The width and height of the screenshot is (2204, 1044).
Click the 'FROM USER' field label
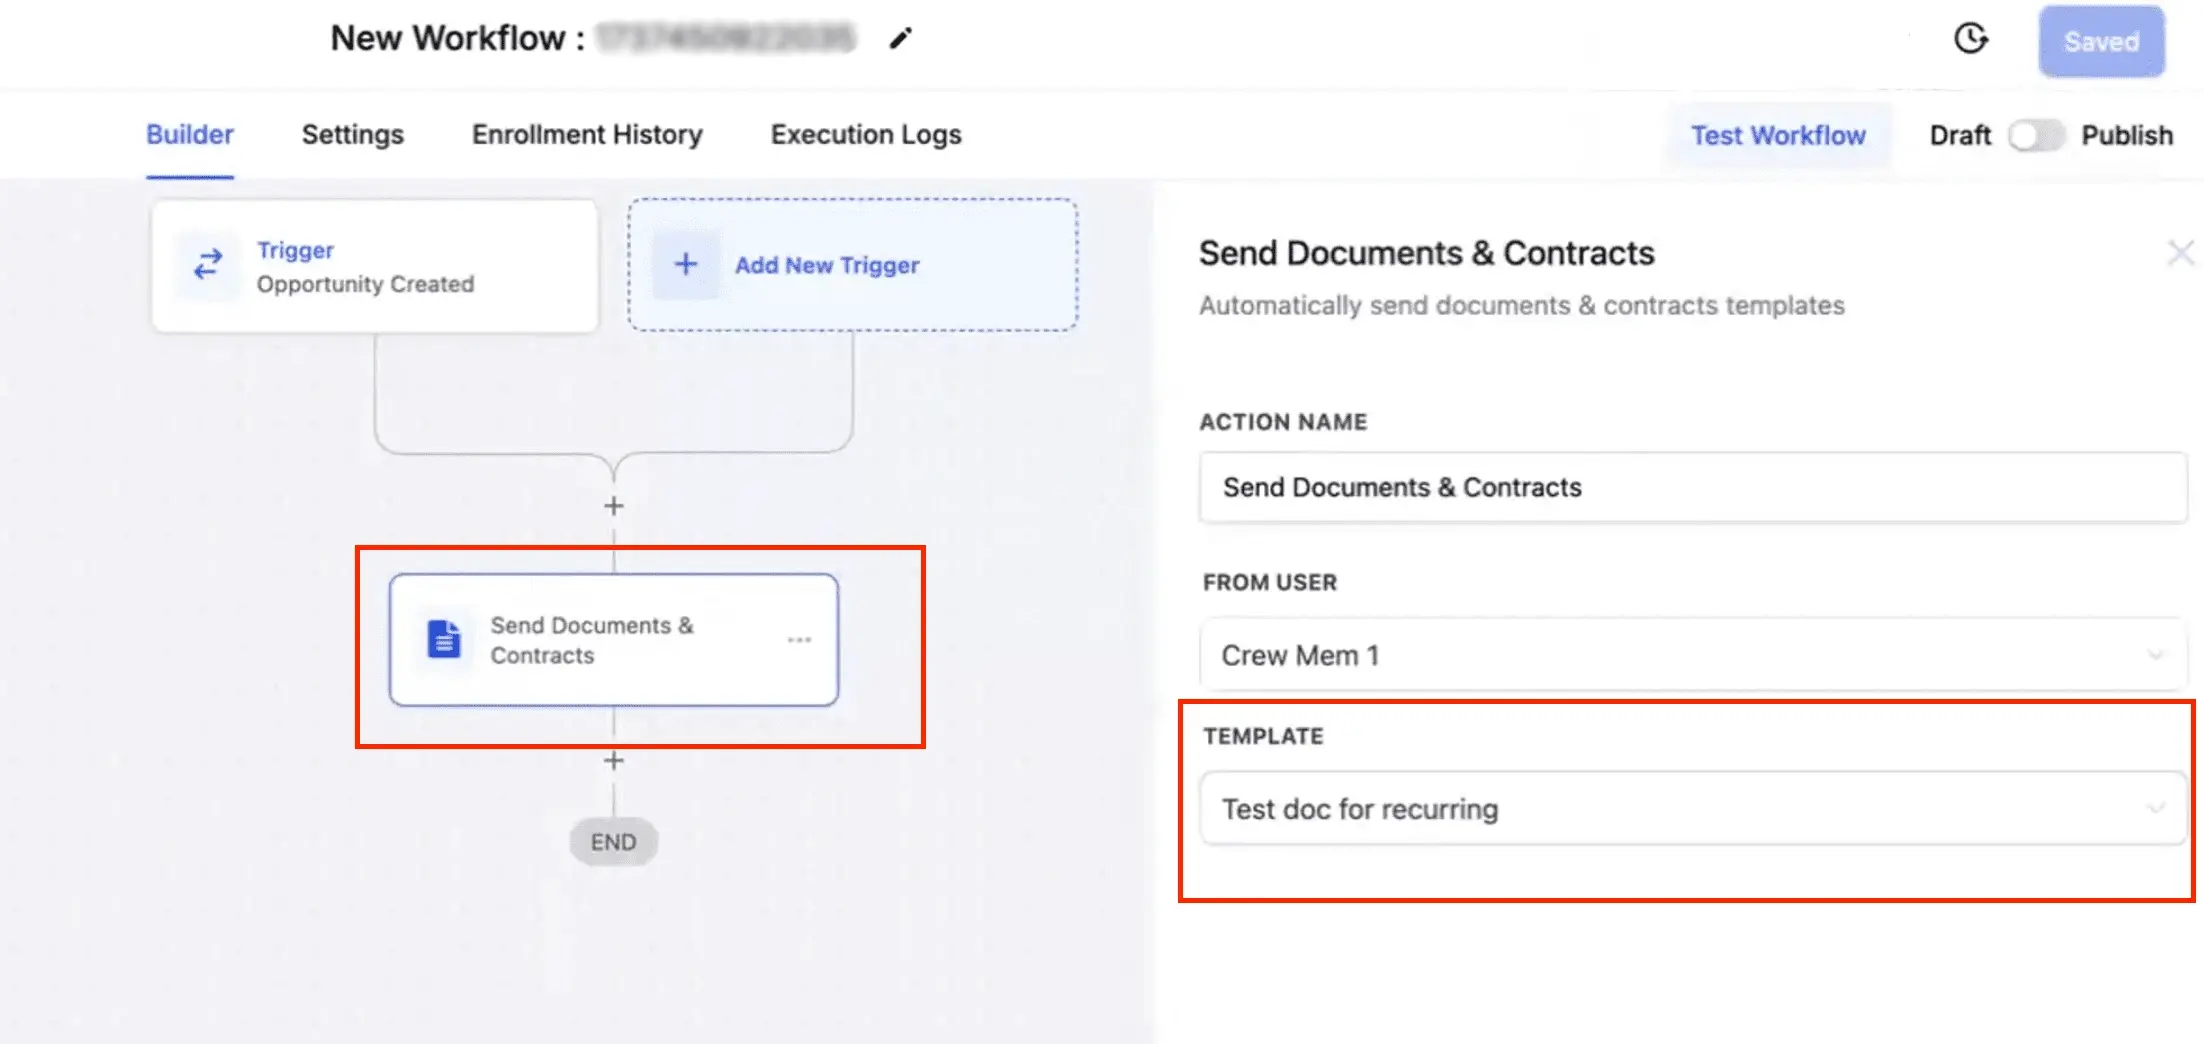tap(1270, 582)
